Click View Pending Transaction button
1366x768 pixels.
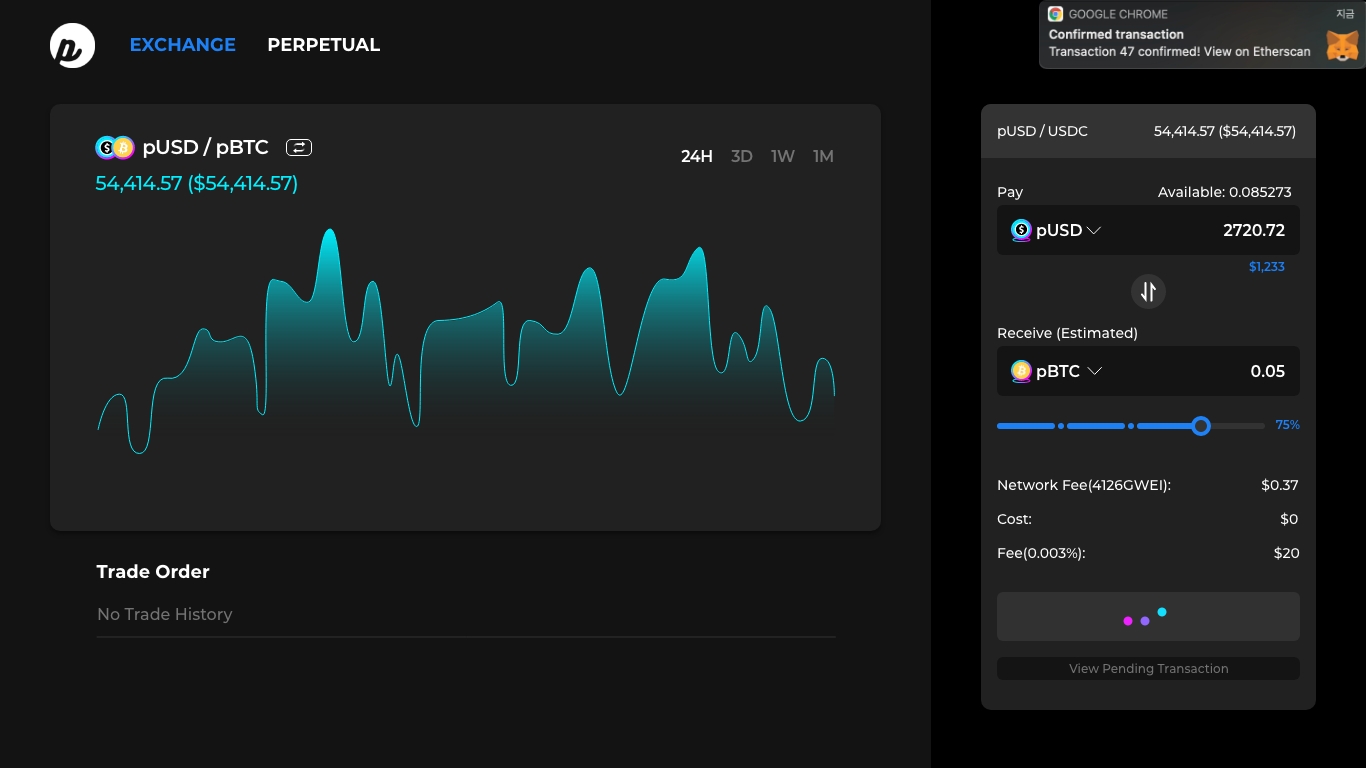pos(1148,669)
